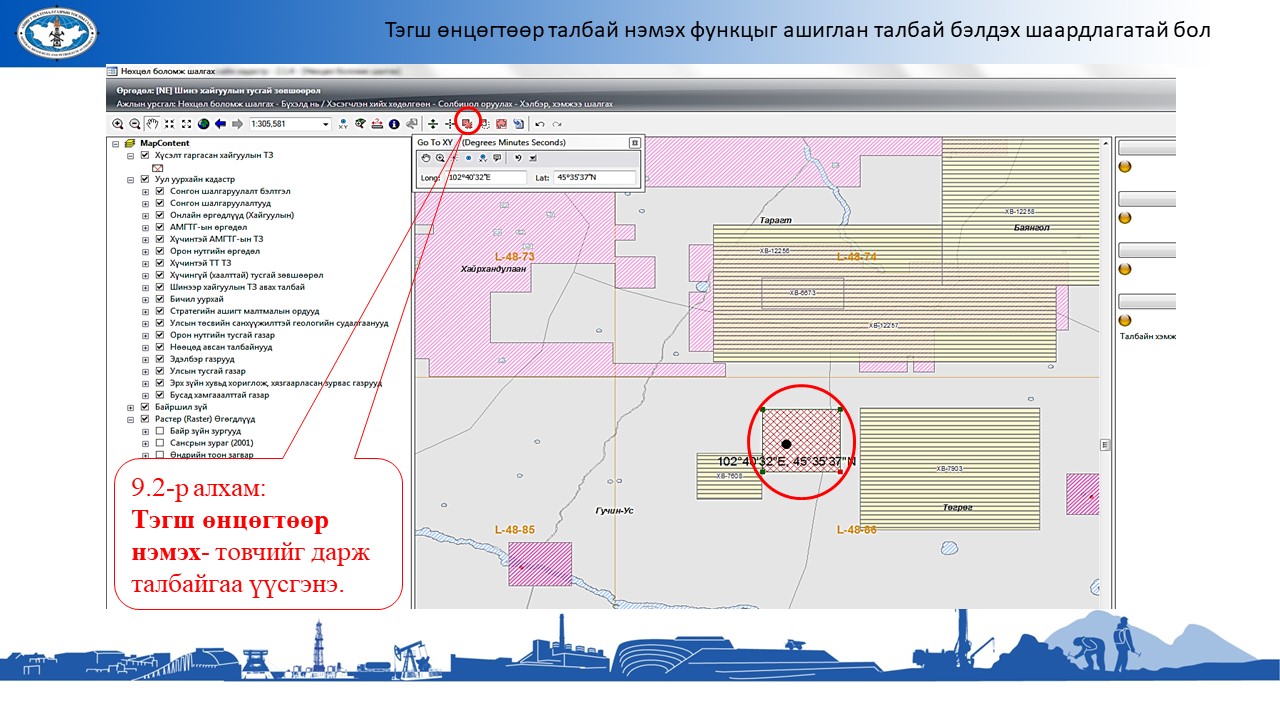Image resolution: width=1280 pixels, height=720 pixels.
Task: Click the Zoom In magnifier tool
Action: [x=118, y=124]
